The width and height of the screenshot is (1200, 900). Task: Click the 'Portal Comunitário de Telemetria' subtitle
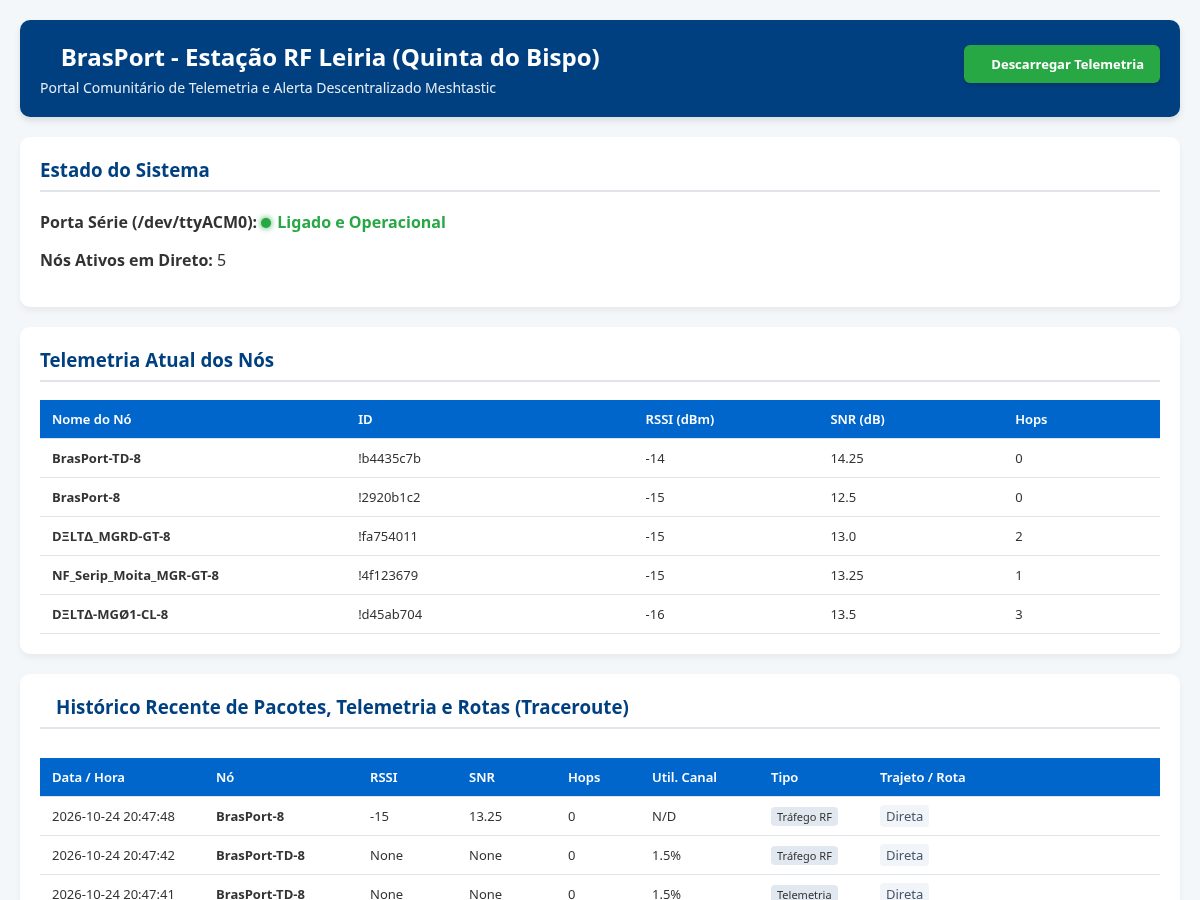pyautogui.click(x=268, y=88)
